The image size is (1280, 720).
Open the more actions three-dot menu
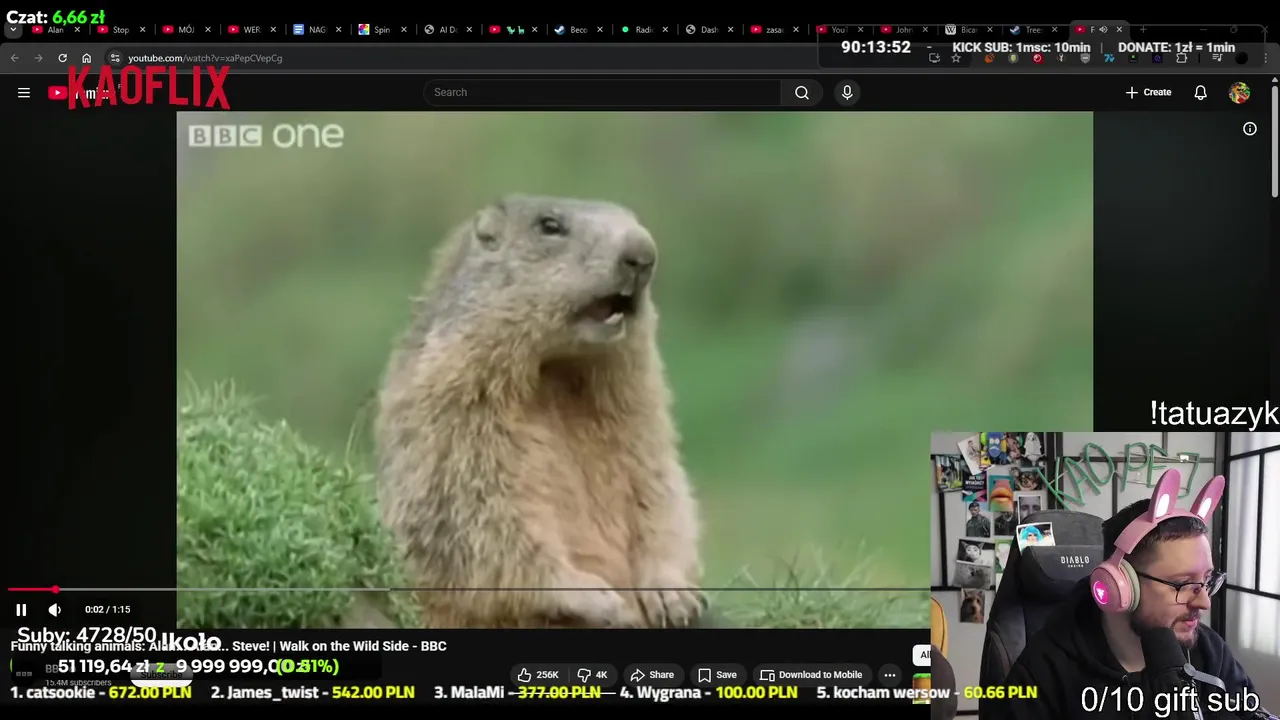pyautogui.click(x=889, y=675)
